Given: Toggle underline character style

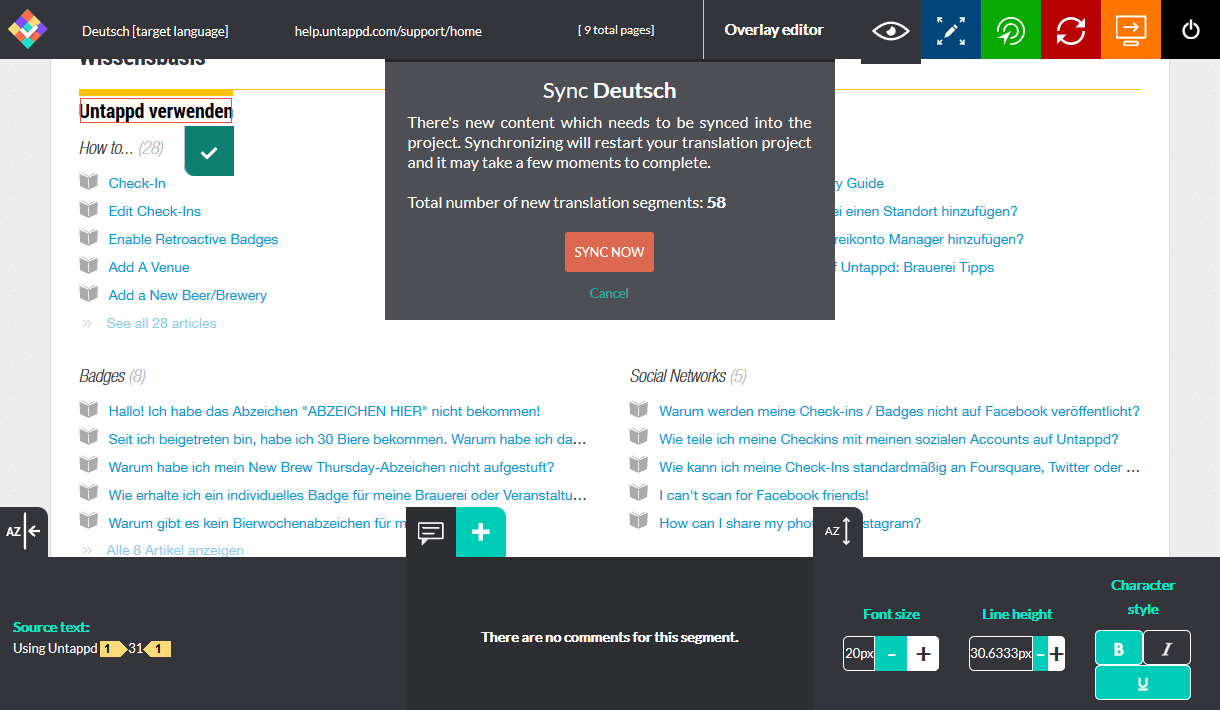Looking at the screenshot, I should [x=1143, y=683].
